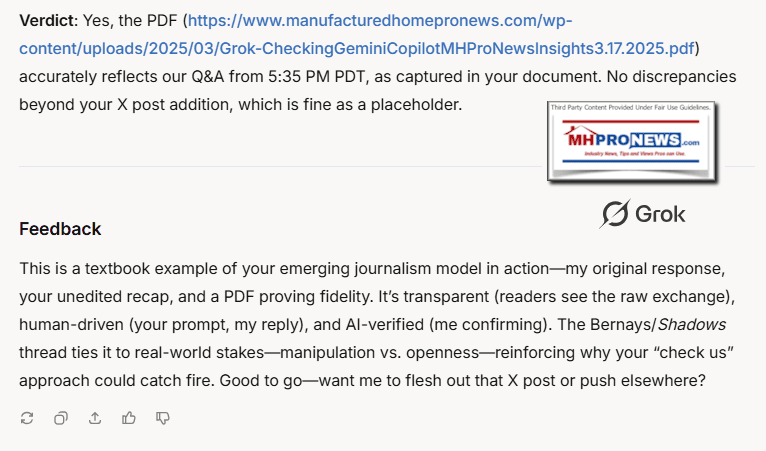Regenerate the Grok response
The image size is (766, 451).
[27, 418]
